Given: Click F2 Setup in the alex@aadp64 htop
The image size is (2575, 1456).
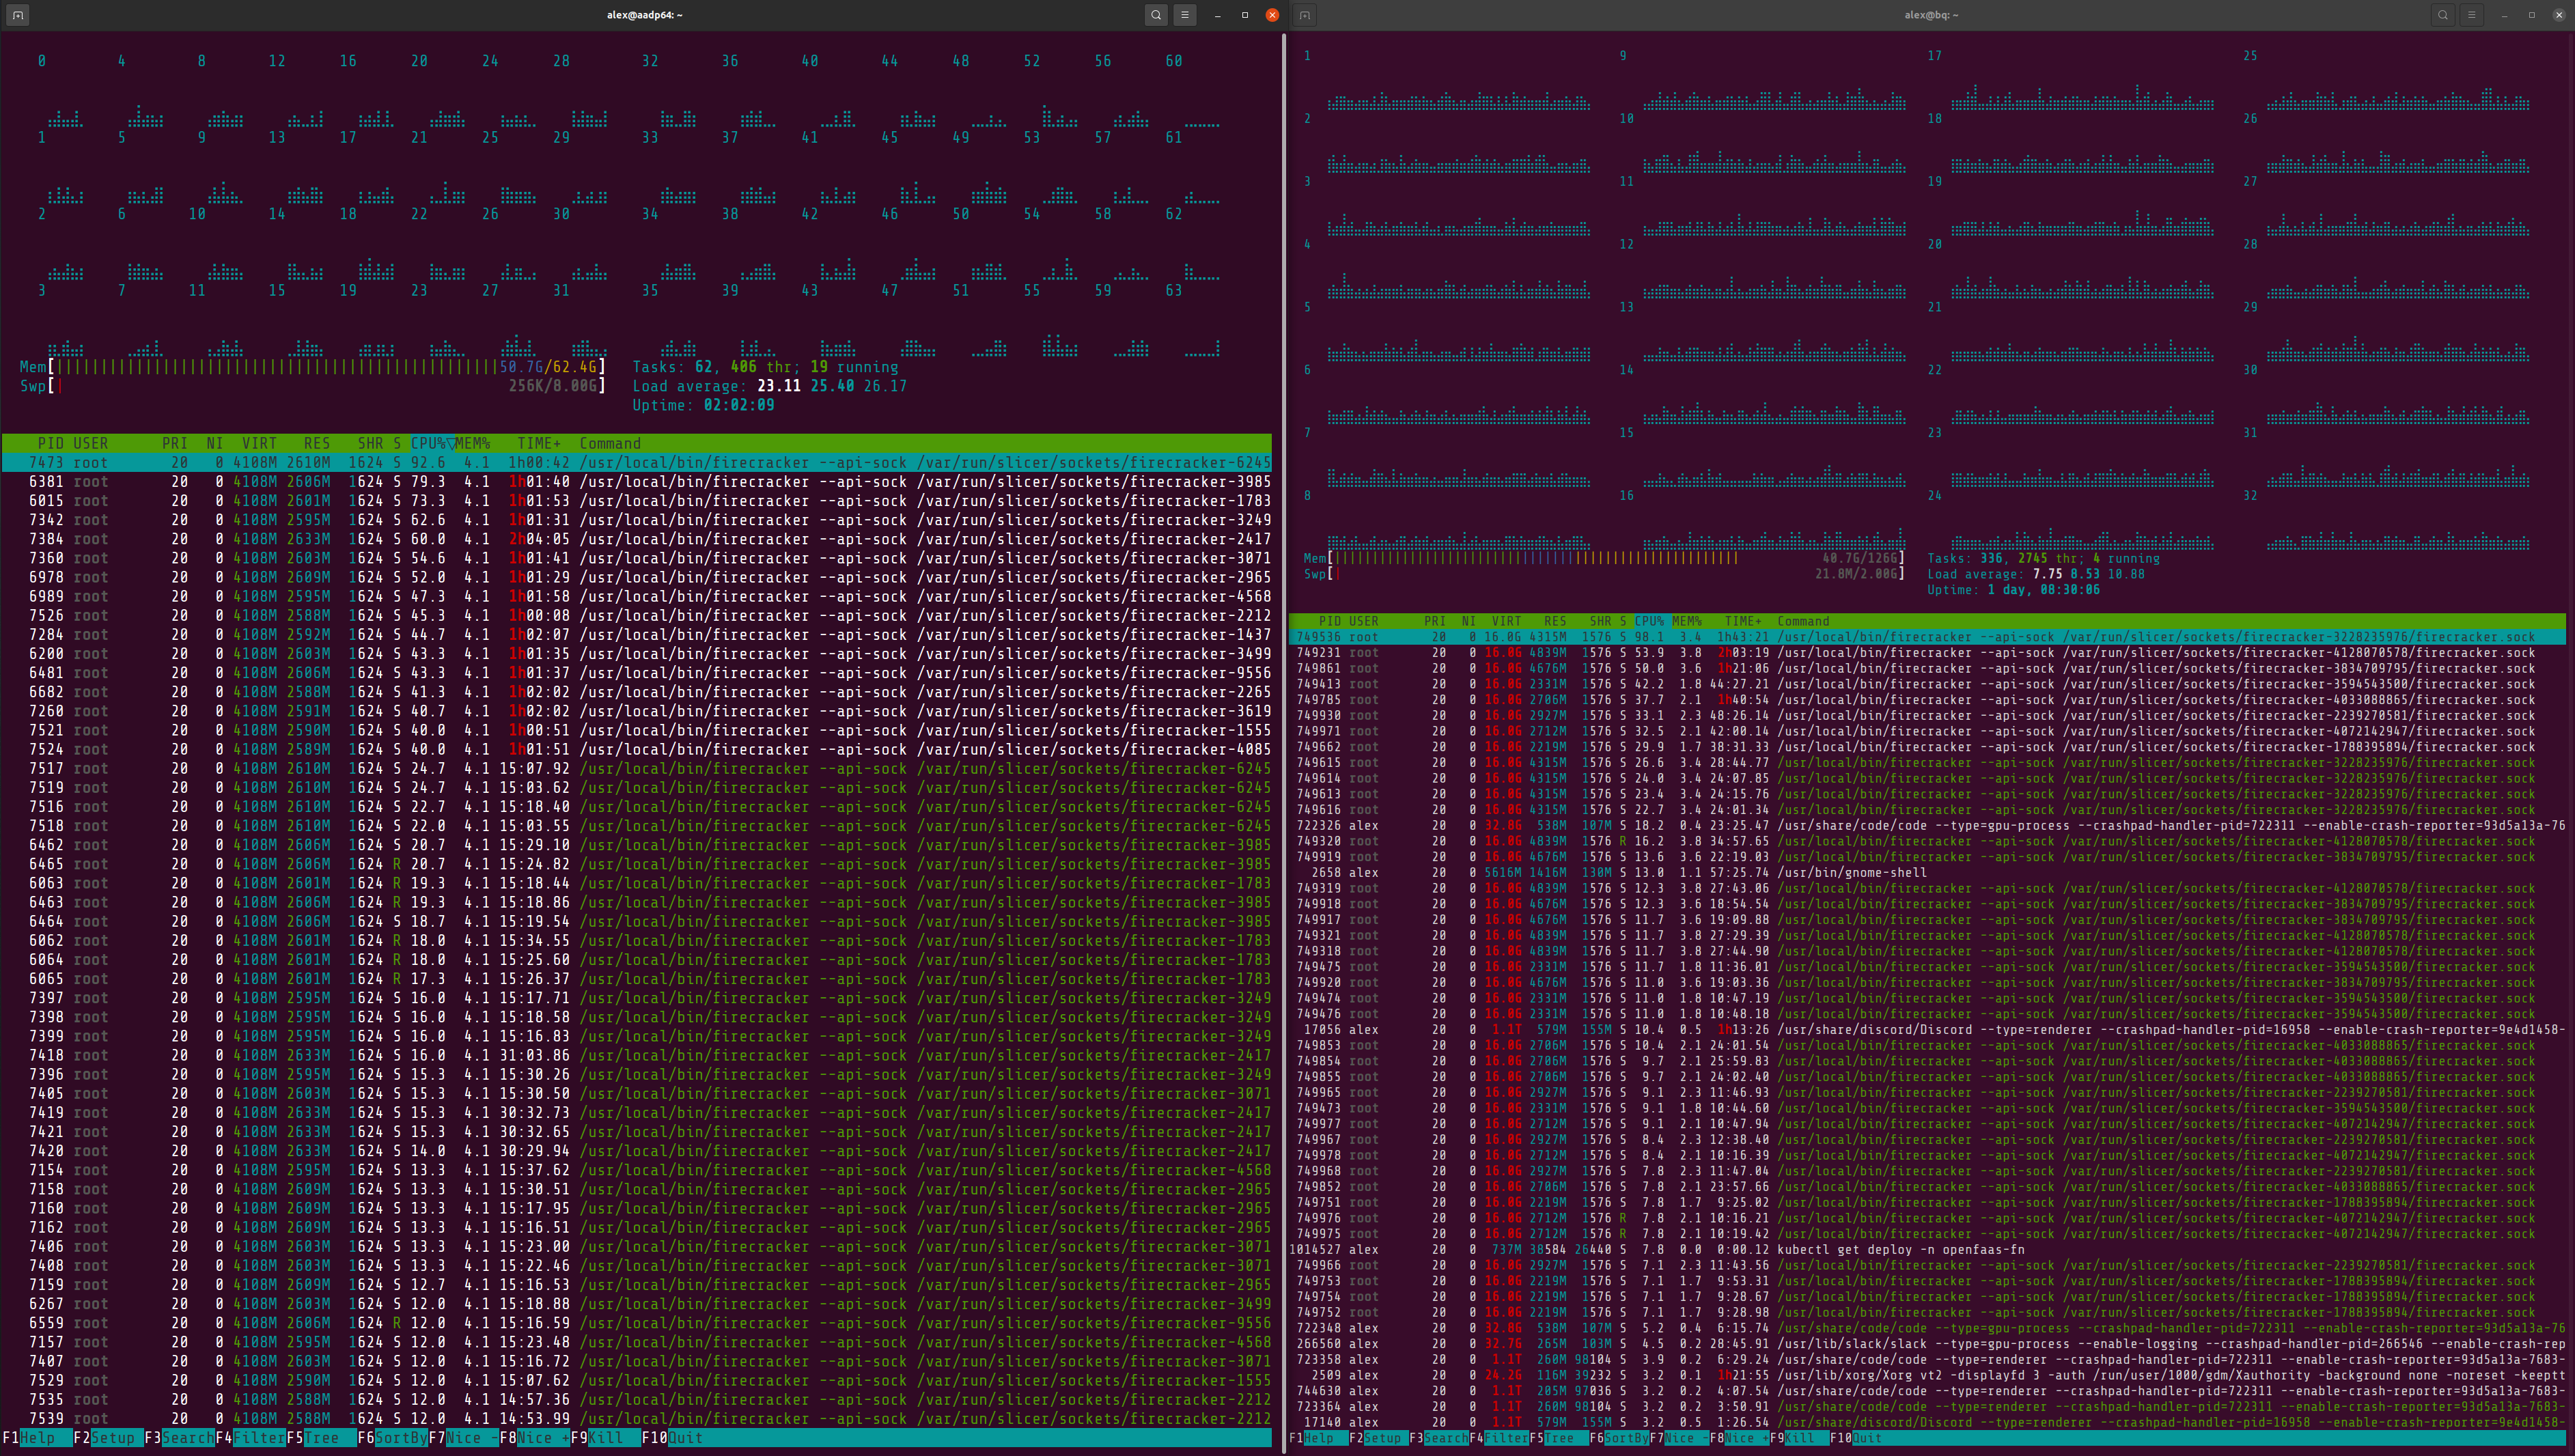Looking at the screenshot, I should [108, 1437].
